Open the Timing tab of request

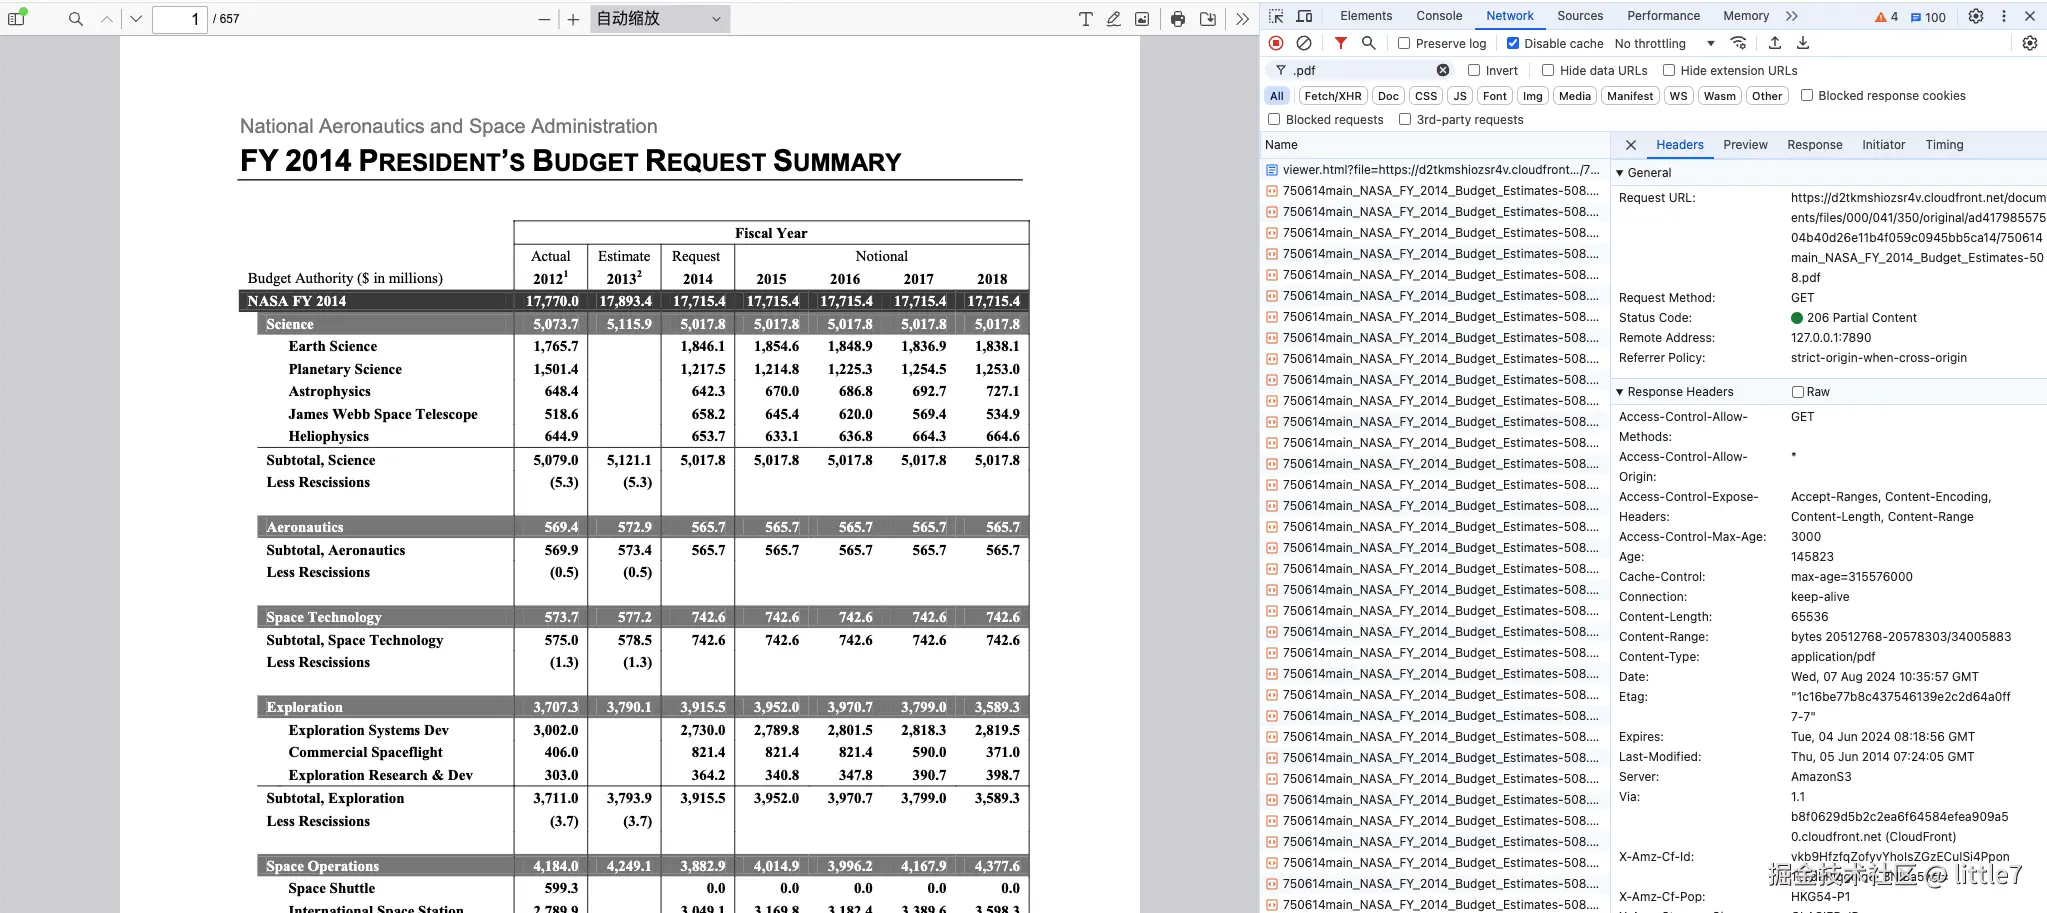(x=1944, y=145)
